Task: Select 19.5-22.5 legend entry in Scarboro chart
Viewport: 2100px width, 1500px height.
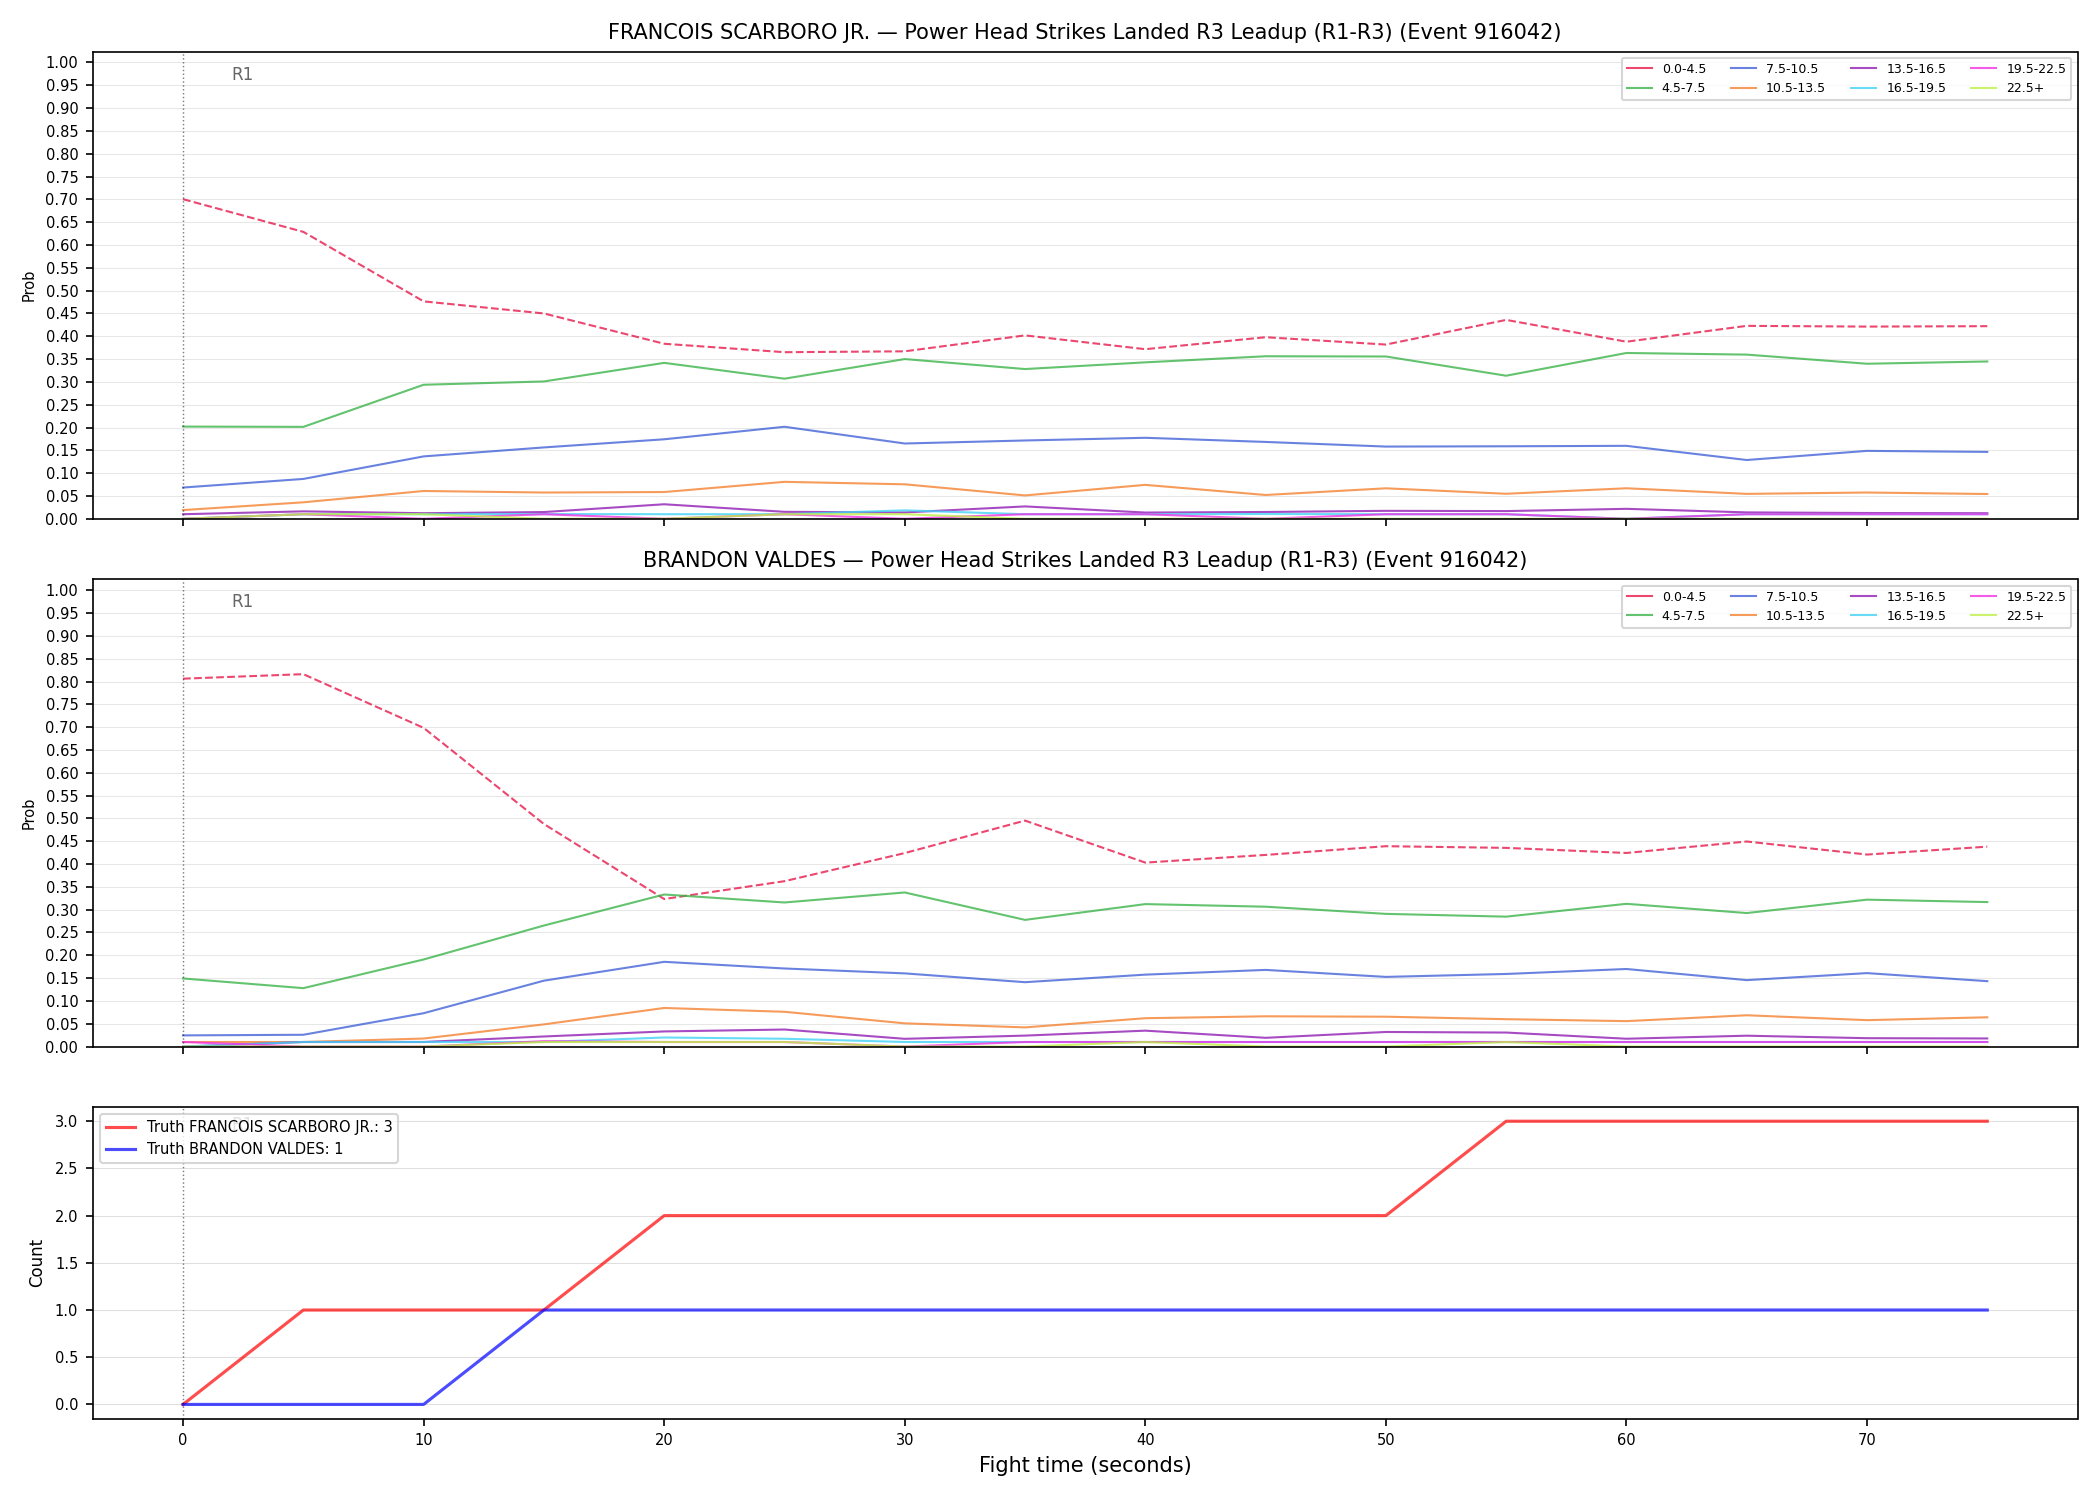Action: pos(2018,69)
